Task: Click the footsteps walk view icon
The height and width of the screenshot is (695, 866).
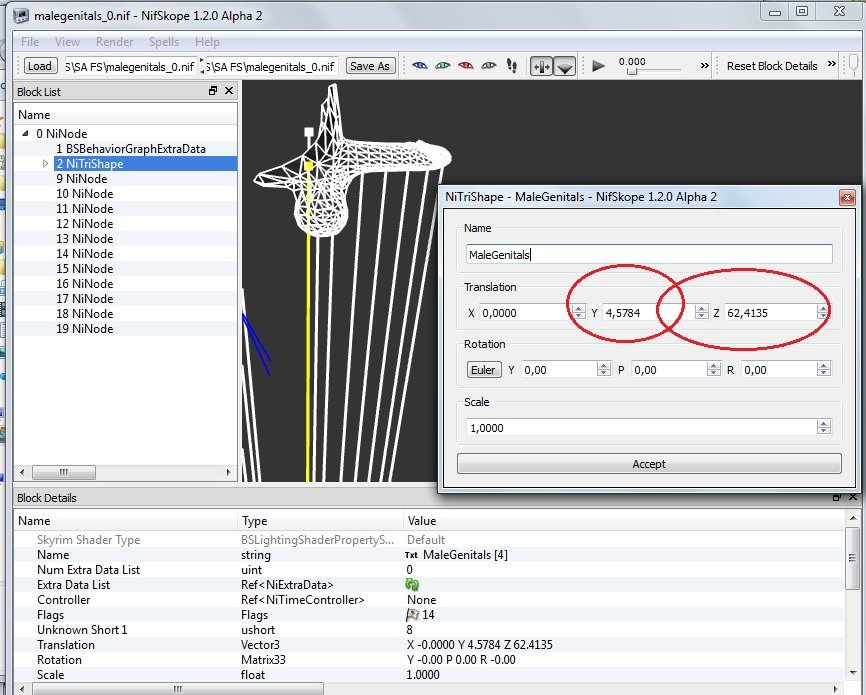Action: point(512,66)
